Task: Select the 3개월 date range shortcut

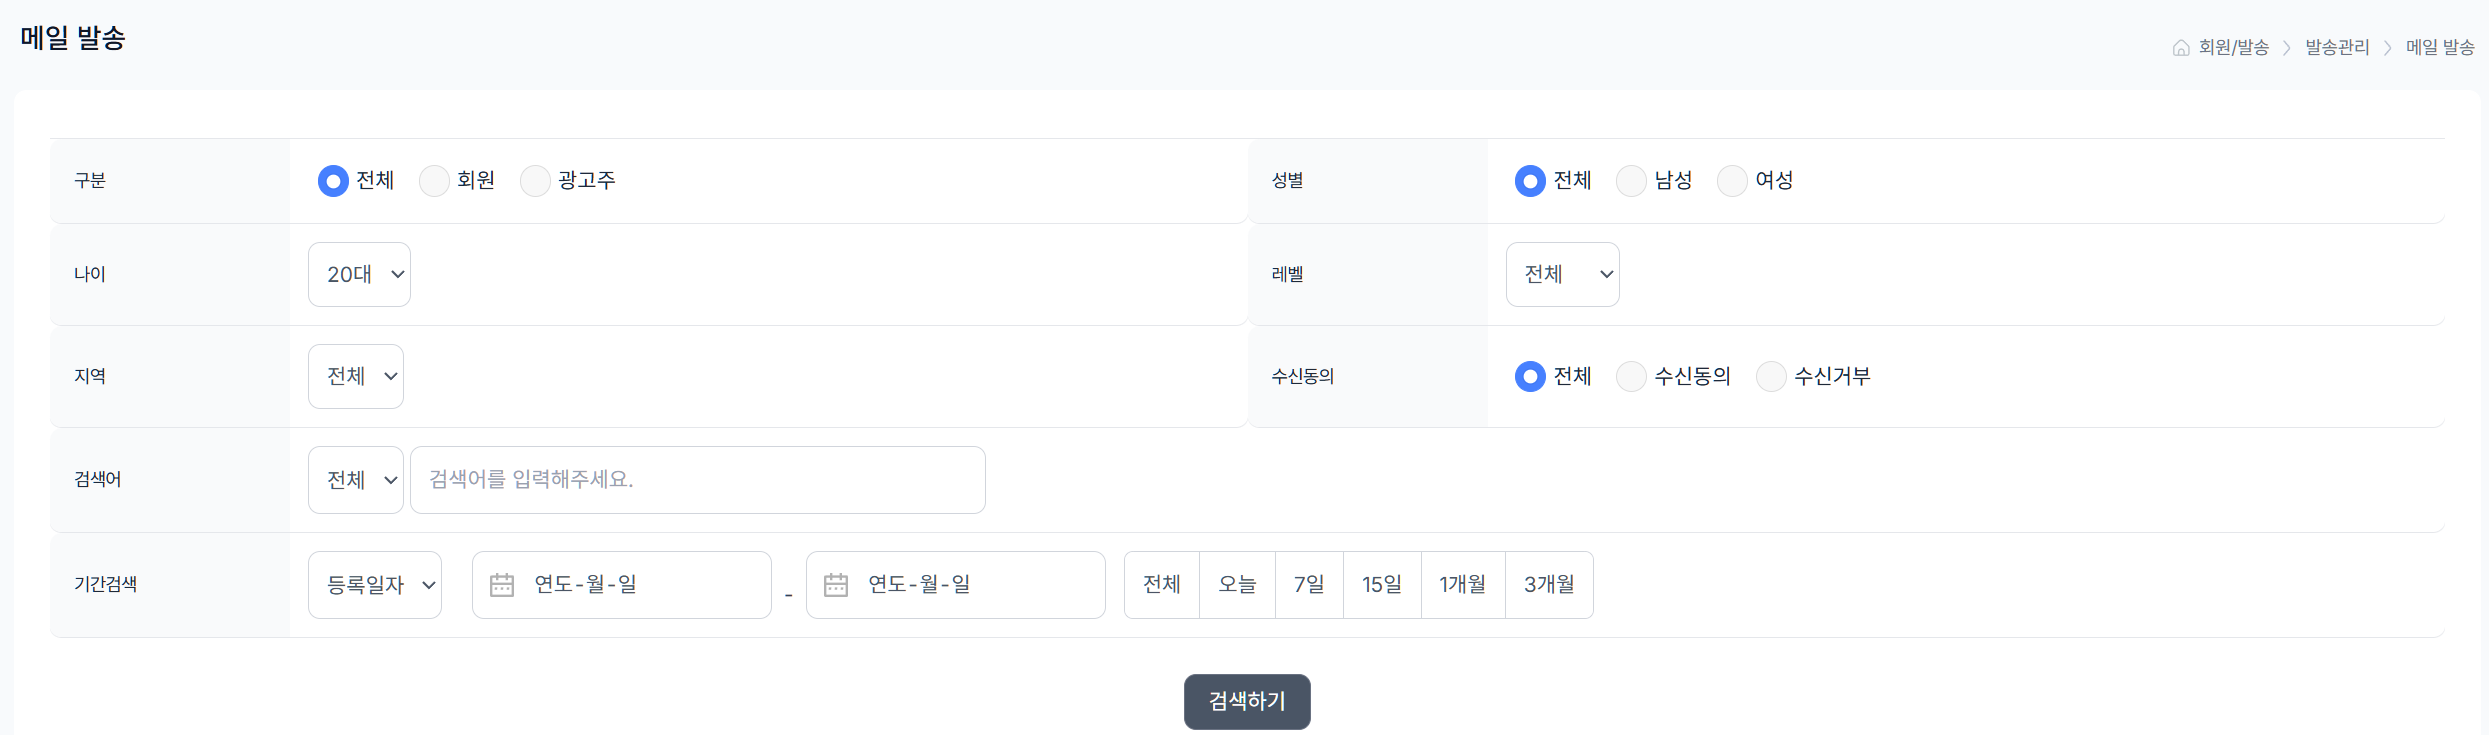Action: [x=1549, y=585]
